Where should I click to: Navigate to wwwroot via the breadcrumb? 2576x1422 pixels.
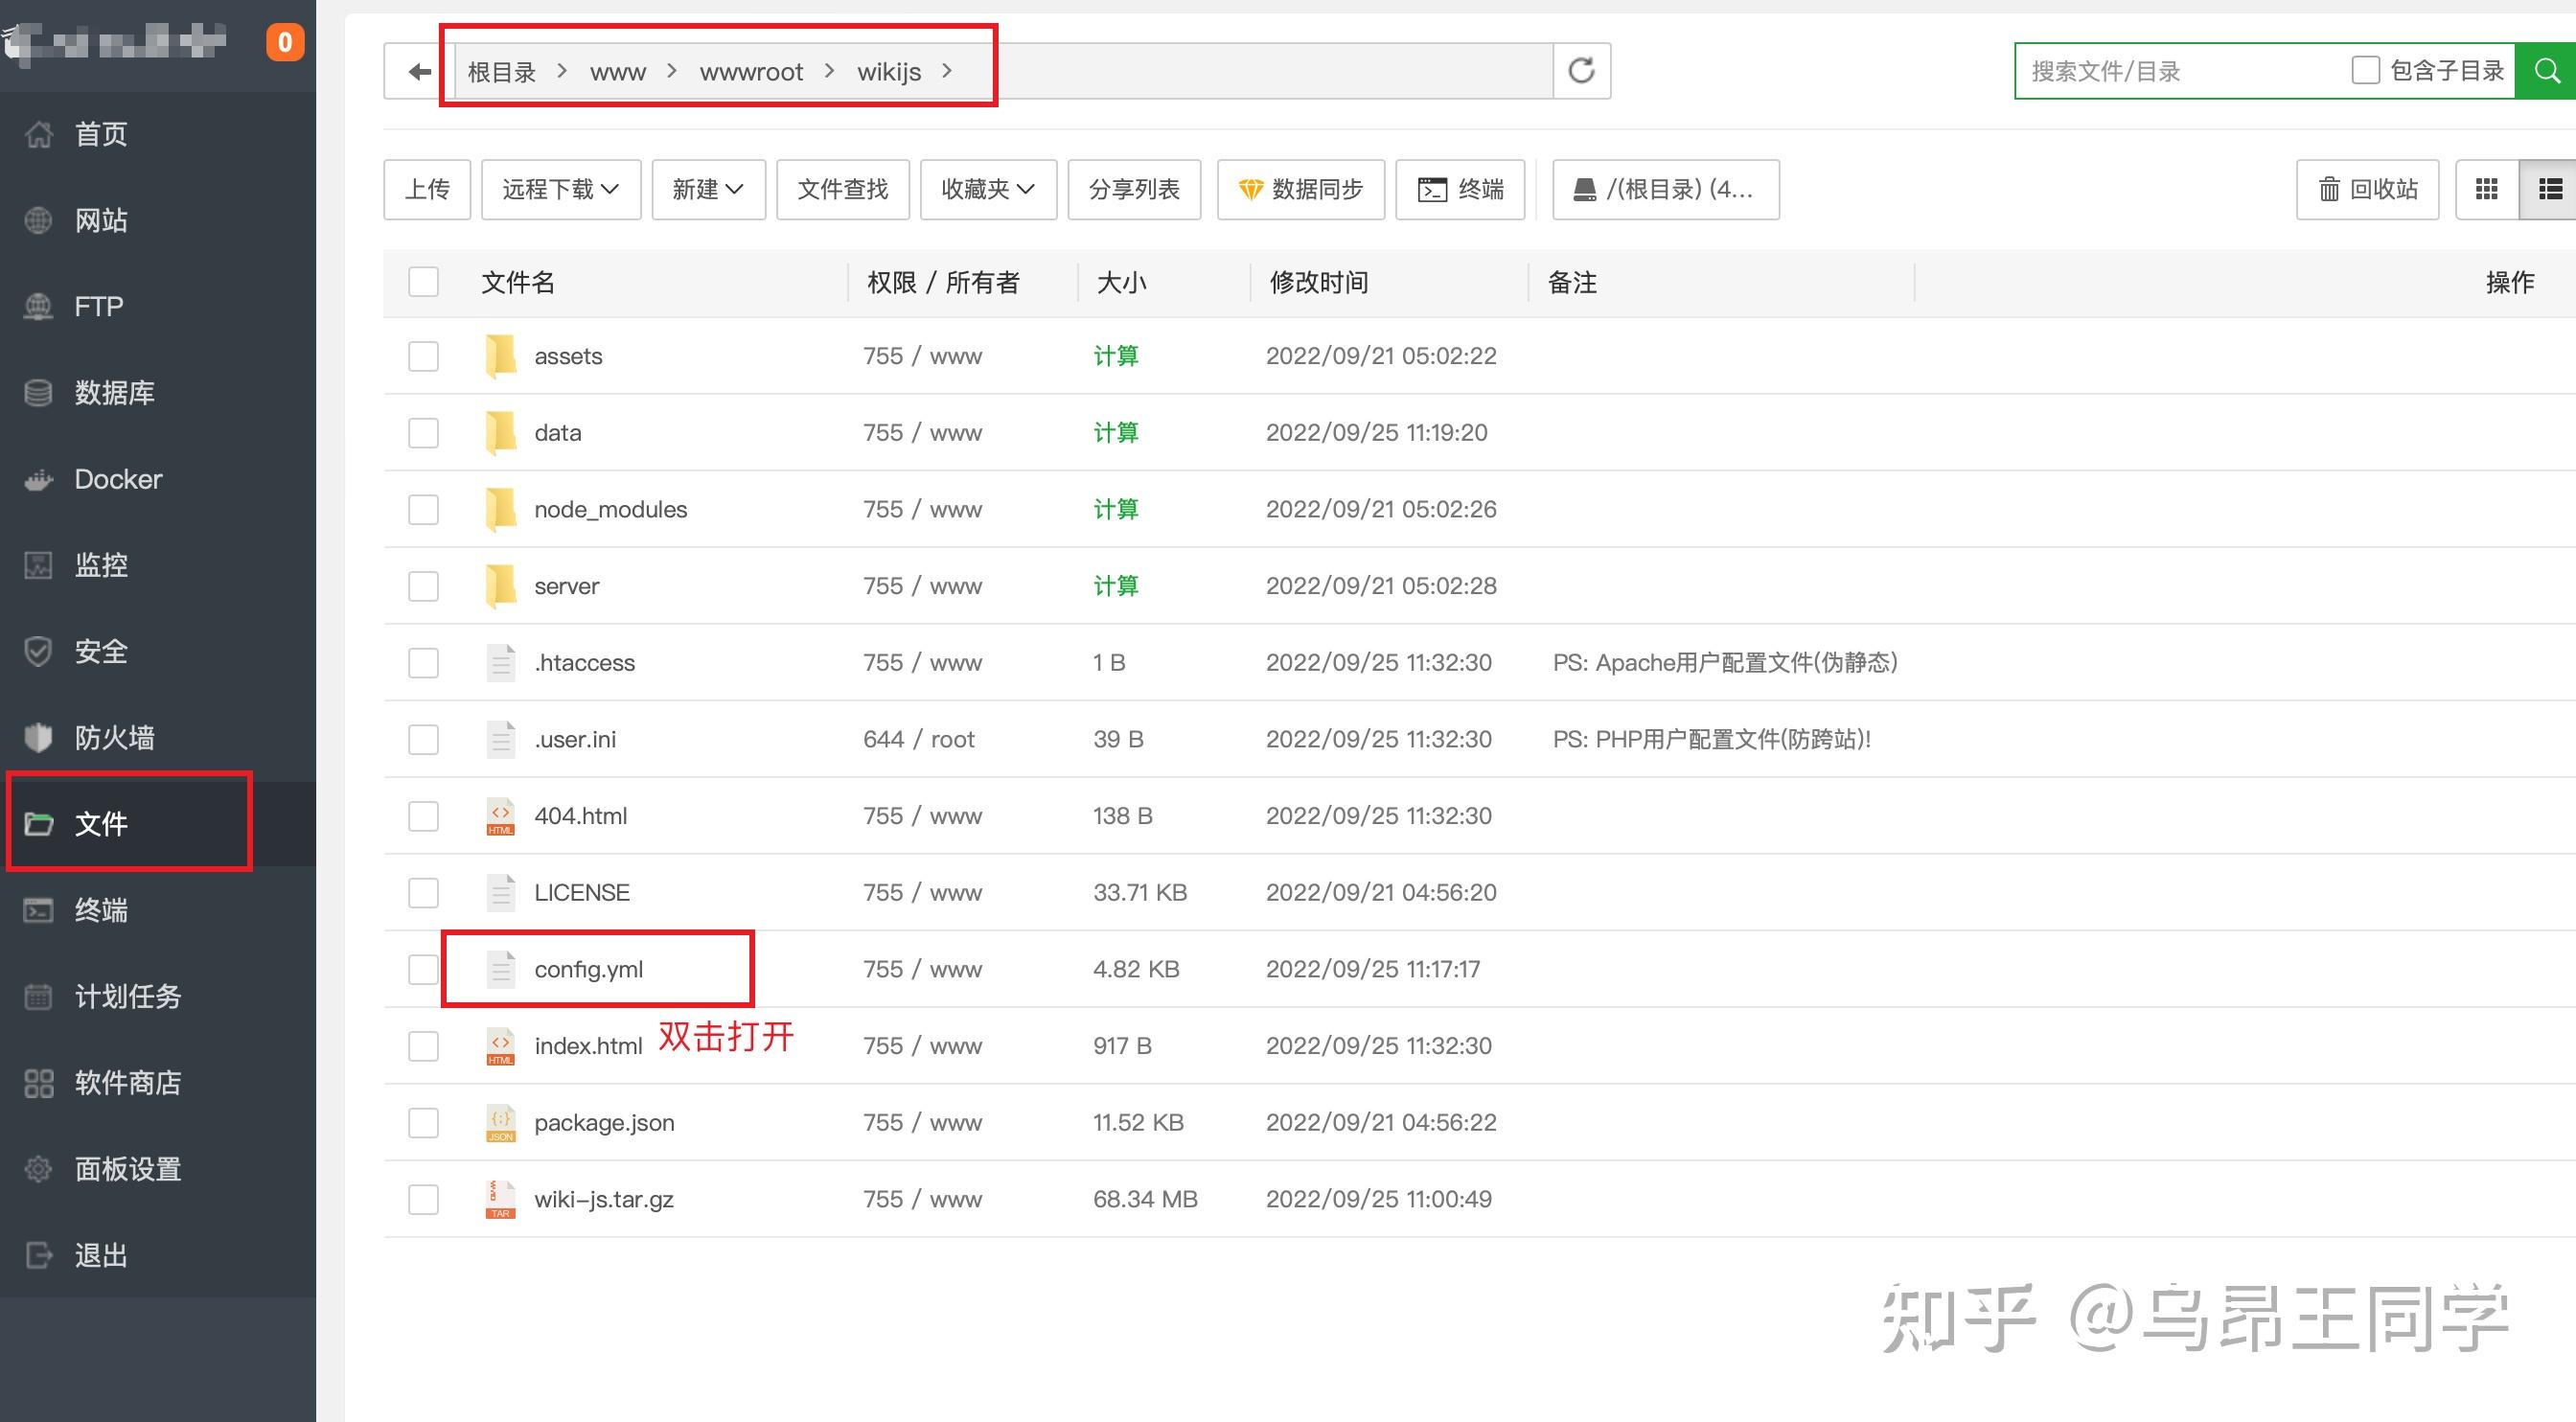tap(752, 70)
